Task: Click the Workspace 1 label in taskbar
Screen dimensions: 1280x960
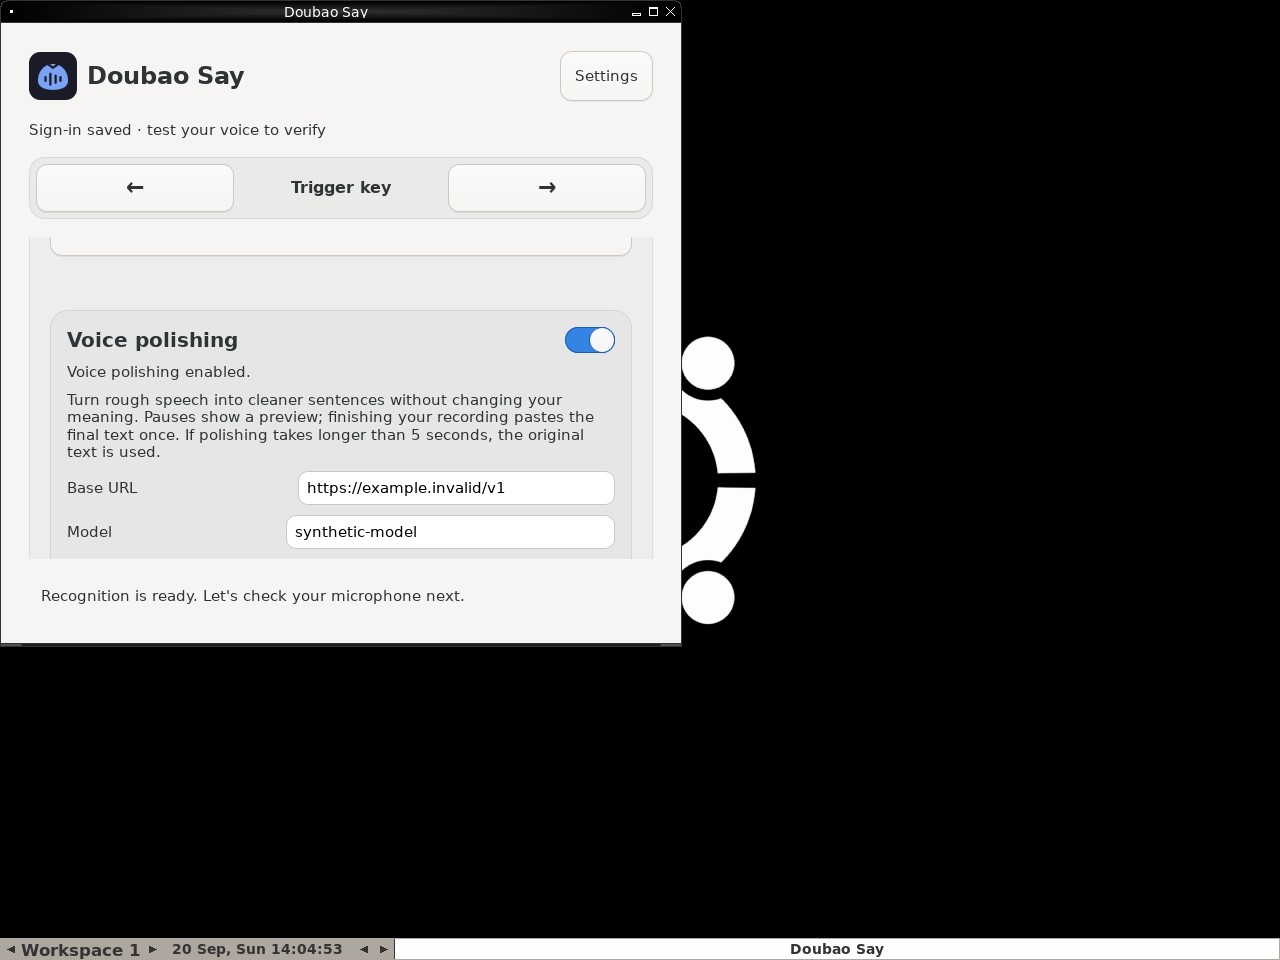Action: coord(80,950)
